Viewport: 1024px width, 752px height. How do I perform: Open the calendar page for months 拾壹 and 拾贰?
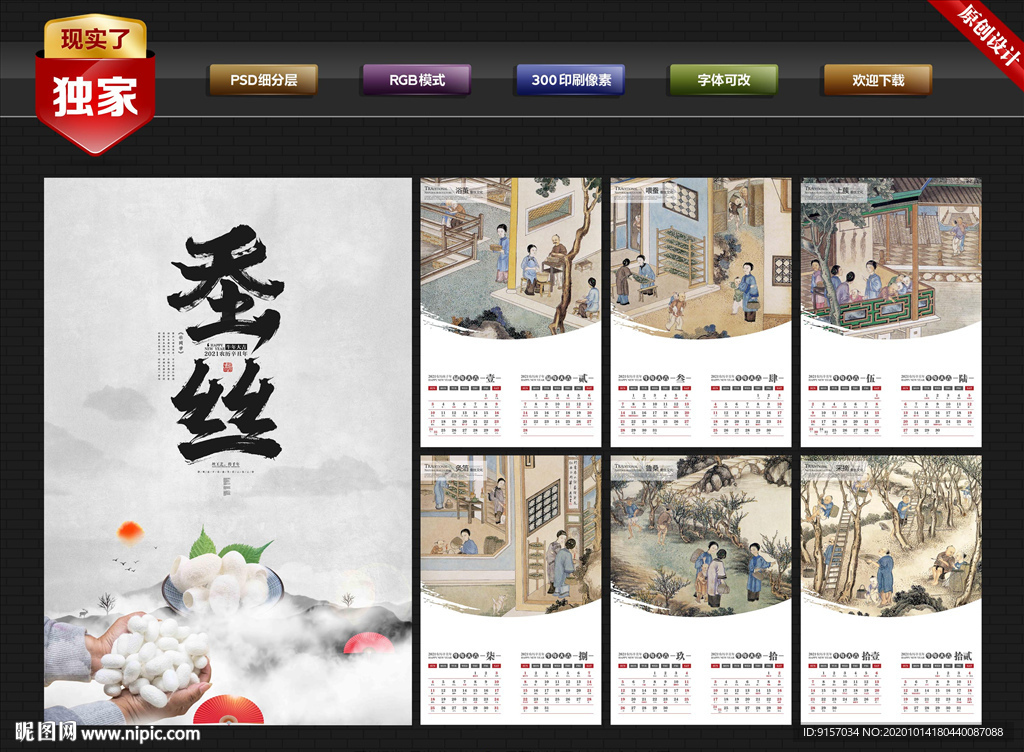pos(891,590)
